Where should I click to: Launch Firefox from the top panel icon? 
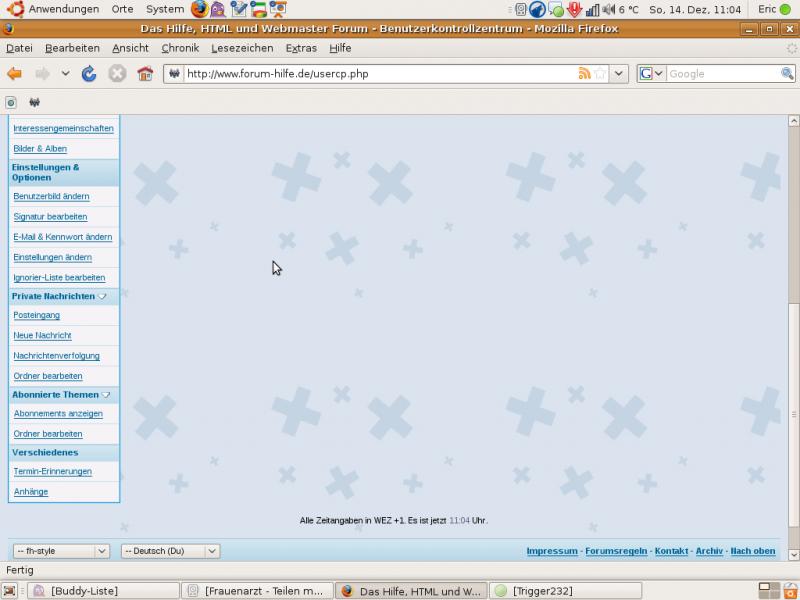[x=199, y=9]
